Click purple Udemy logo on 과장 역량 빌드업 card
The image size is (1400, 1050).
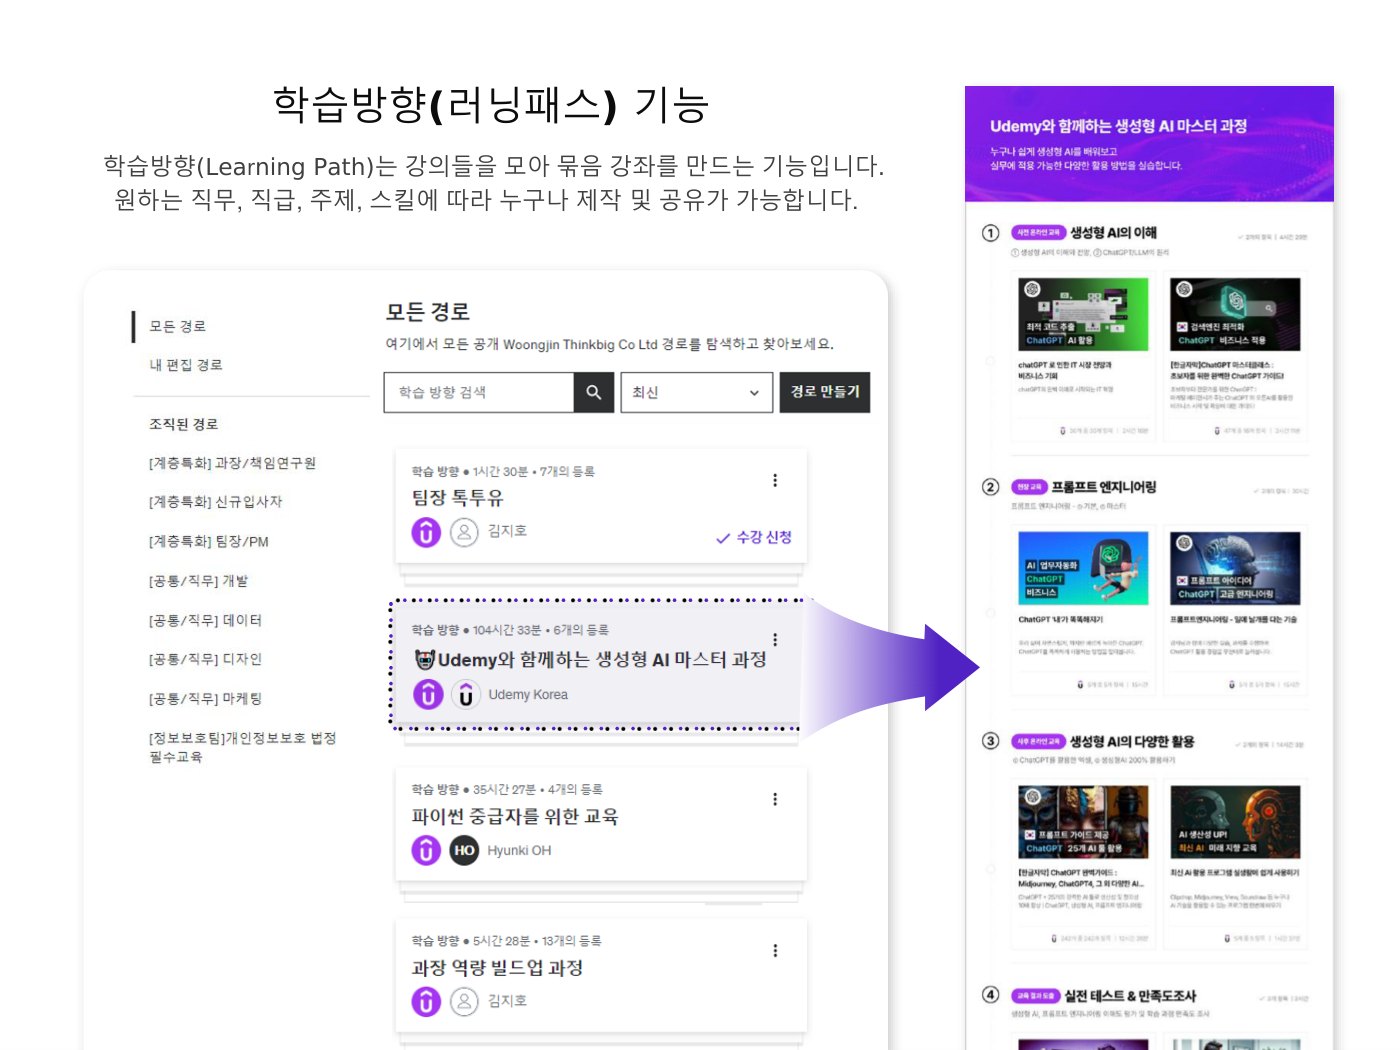click(426, 1001)
